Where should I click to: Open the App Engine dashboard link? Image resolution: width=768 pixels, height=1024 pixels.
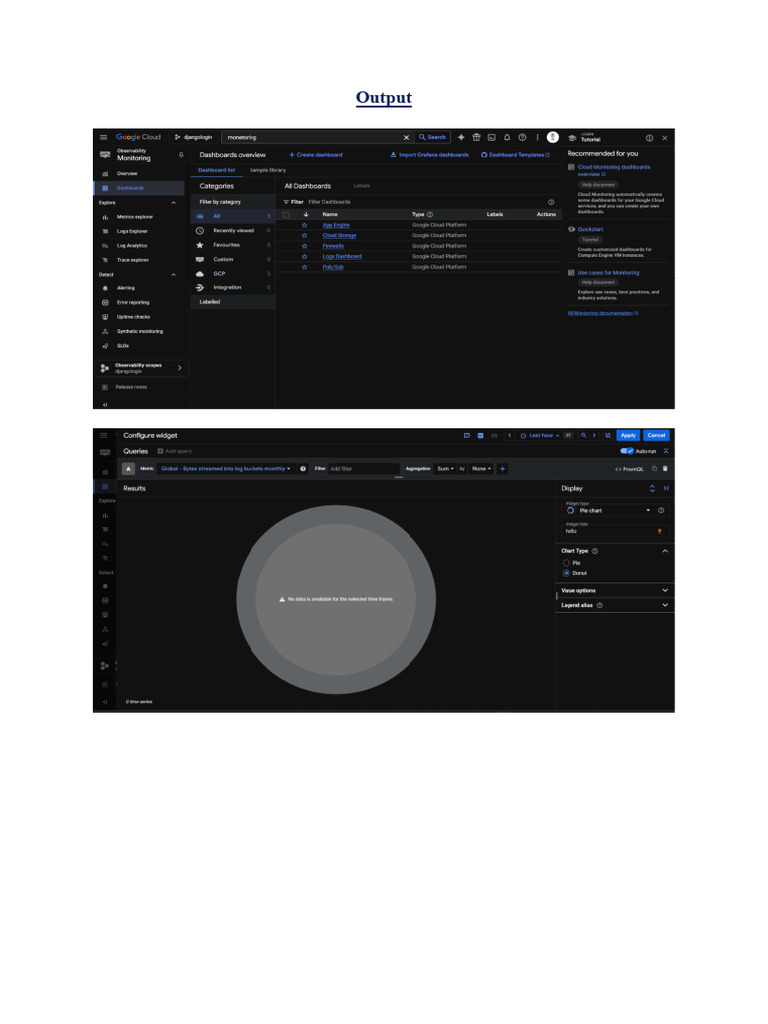tap(336, 225)
